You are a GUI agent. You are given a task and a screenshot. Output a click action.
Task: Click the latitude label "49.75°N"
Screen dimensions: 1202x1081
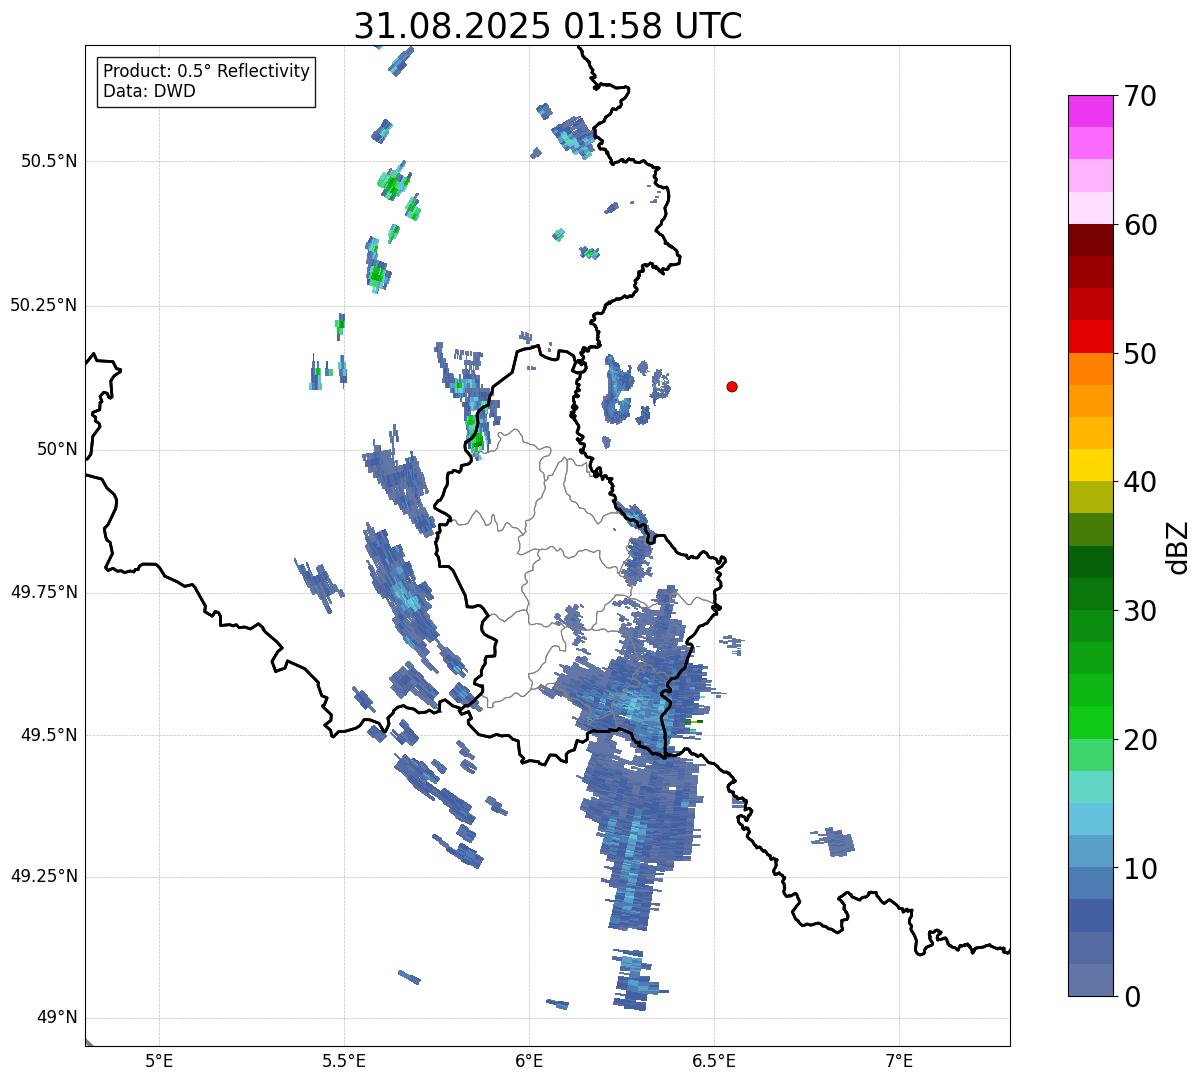click(x=44, y=592)
